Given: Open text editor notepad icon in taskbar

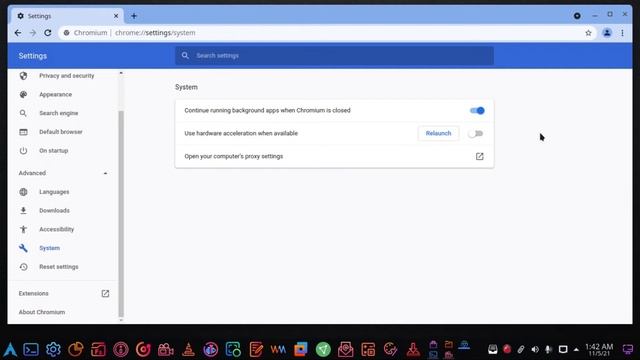Looking at the screenshot, I should point(256,349).
